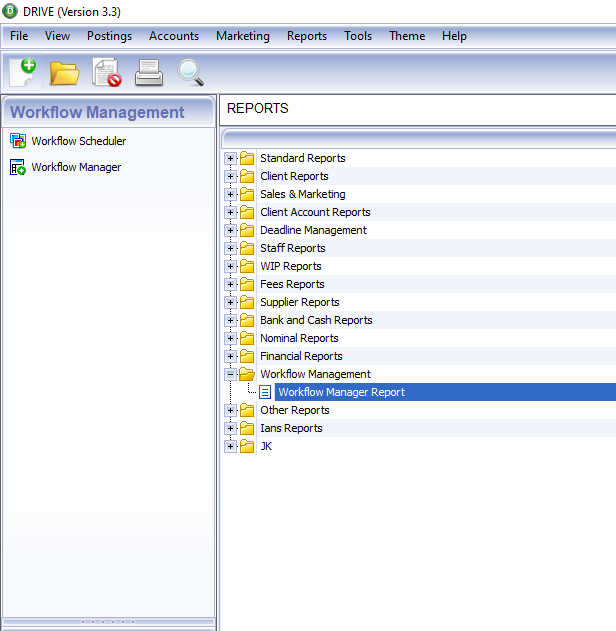Expand the WIP Reports tree node
The height and width of the screenshot is (631, 616).
(230, 266)
